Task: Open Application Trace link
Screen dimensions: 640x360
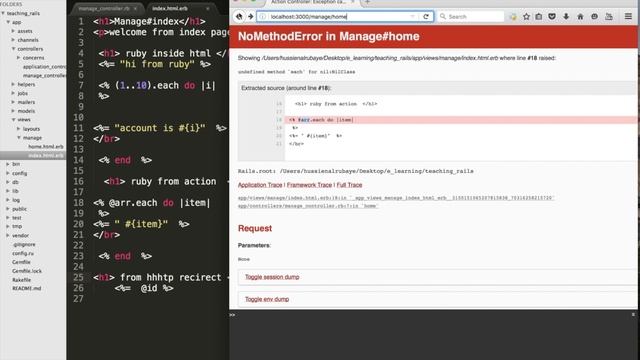Action: pyautogui.click(x=260, y=185)
